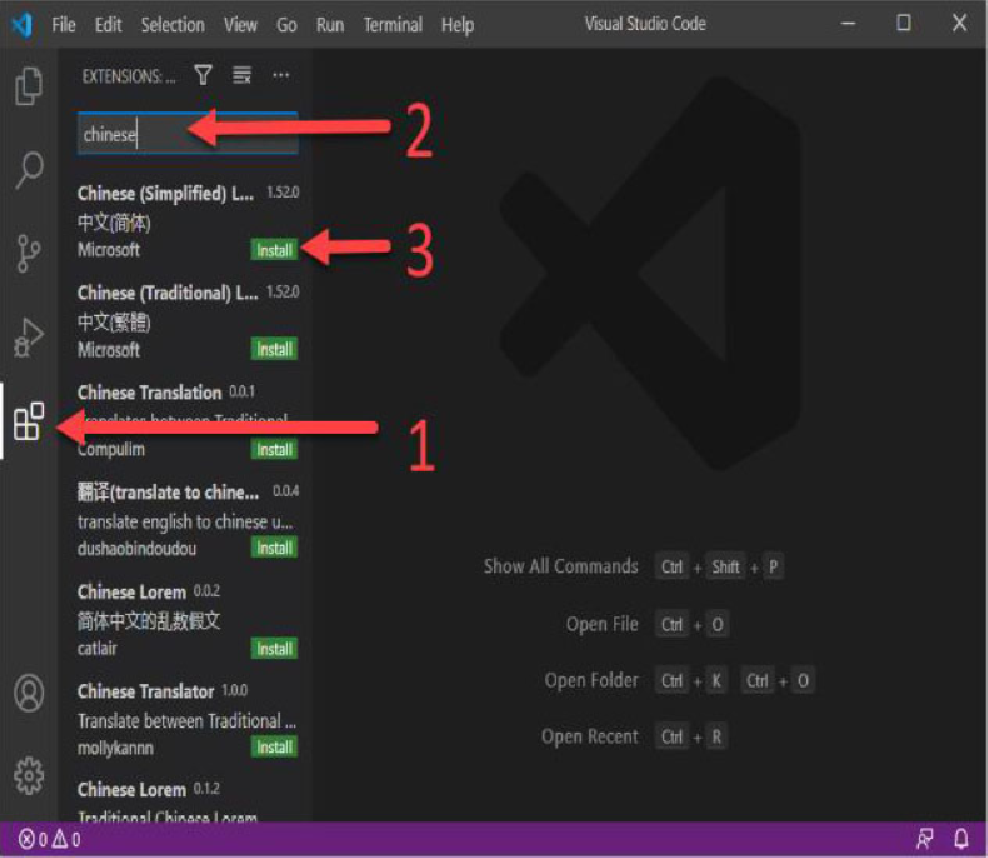This screenshot has height=858, width=988.
Task: Open the feedback icon in status bar
Action: (924, 839)
